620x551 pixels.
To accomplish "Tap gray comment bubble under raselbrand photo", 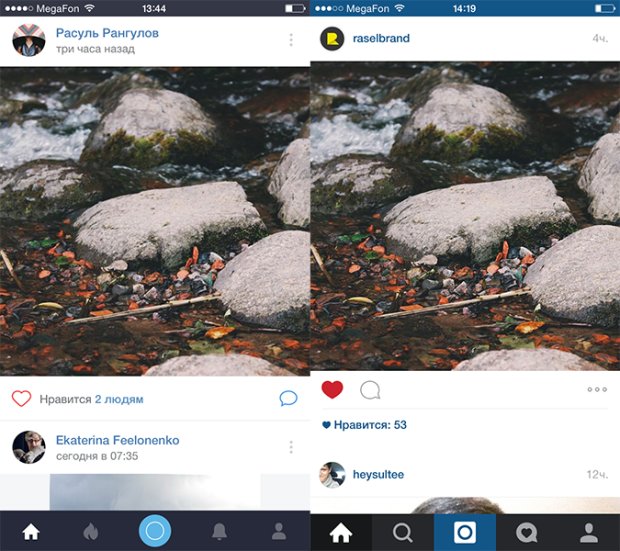I will click(370, 390).
